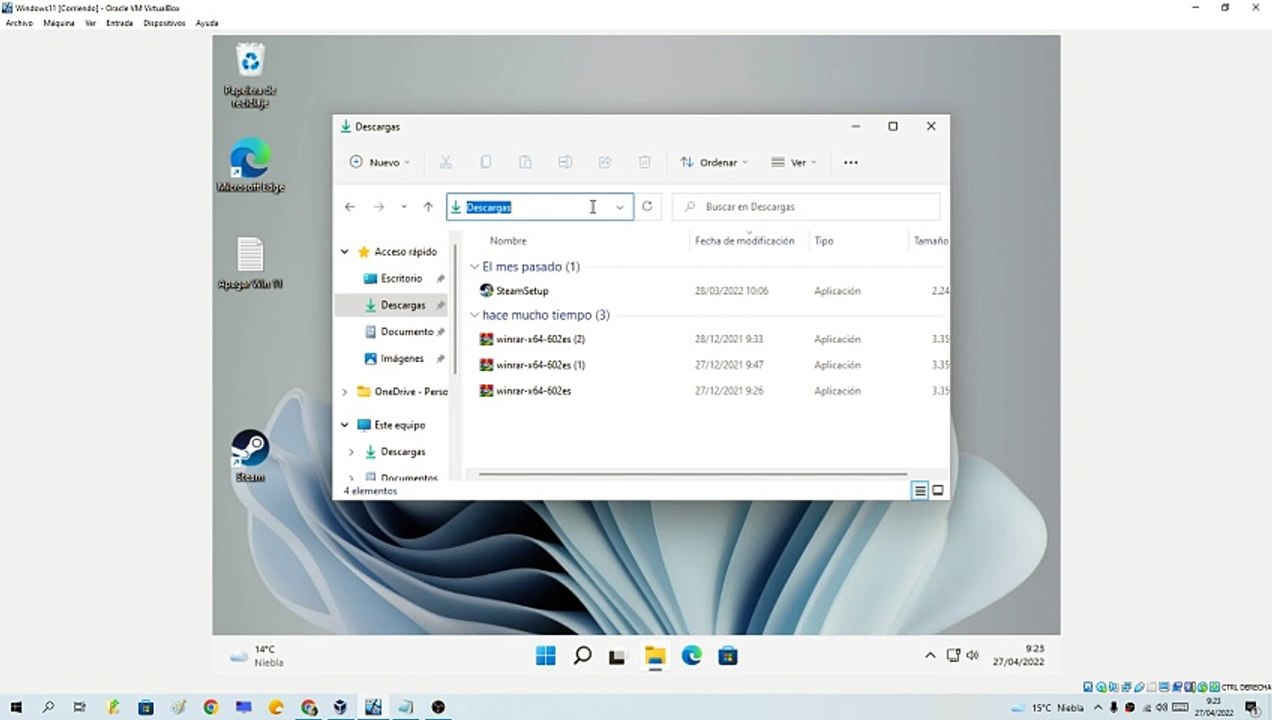Click the Rename icon in Explorer toolbar

point(565,162)
